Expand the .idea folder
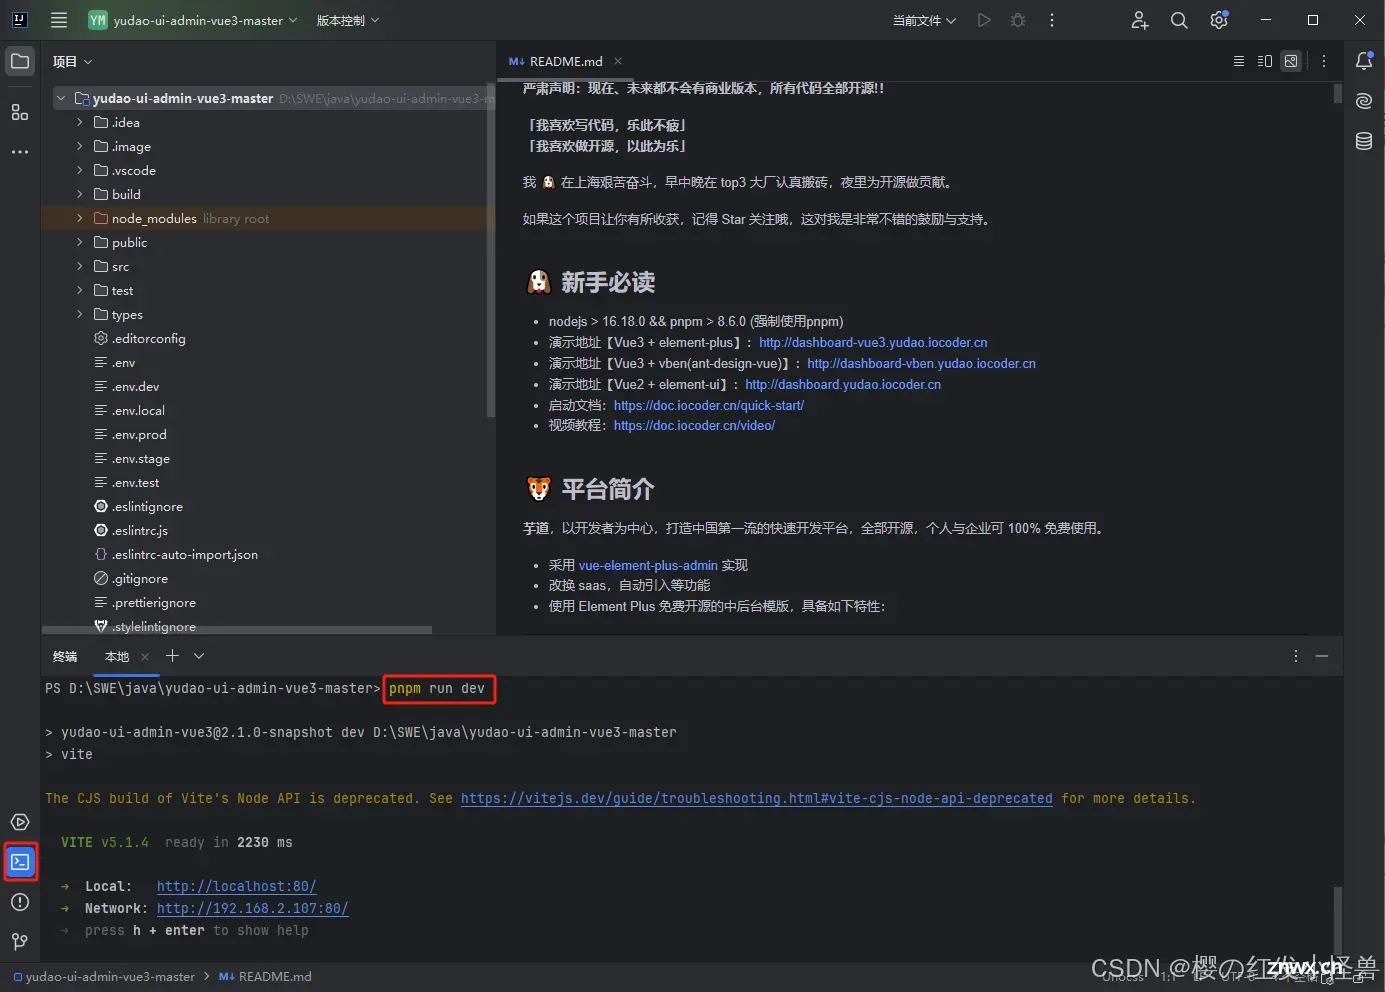This screenshot has height=992, width=1385. 80,122
